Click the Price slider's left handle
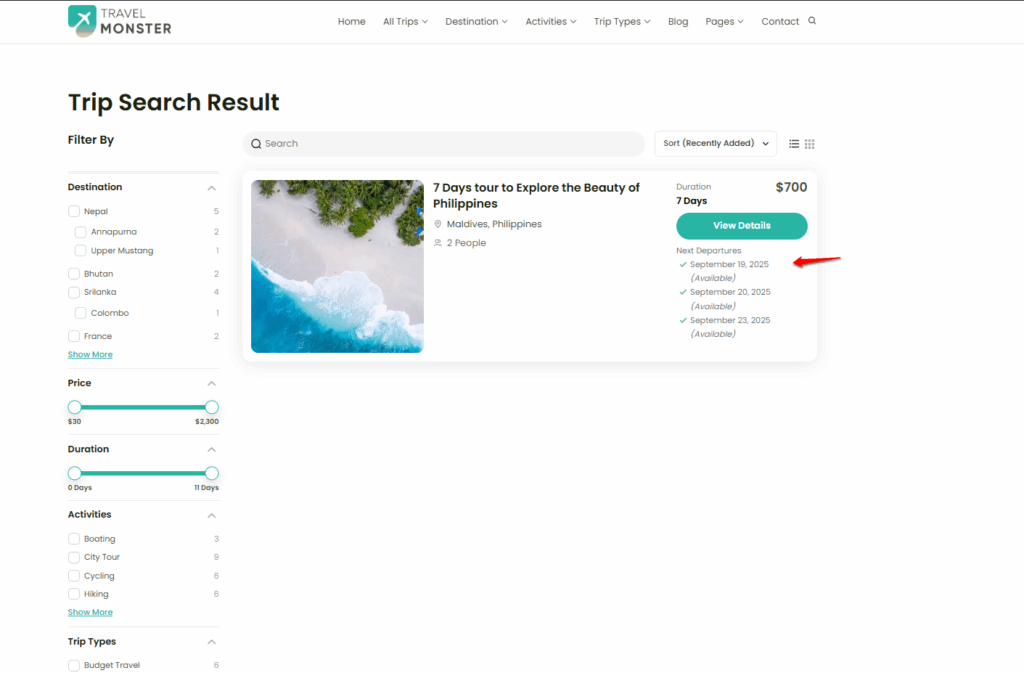Viewport: 1024px width, 673px height. pyautogui.click(x=75, y=407)
